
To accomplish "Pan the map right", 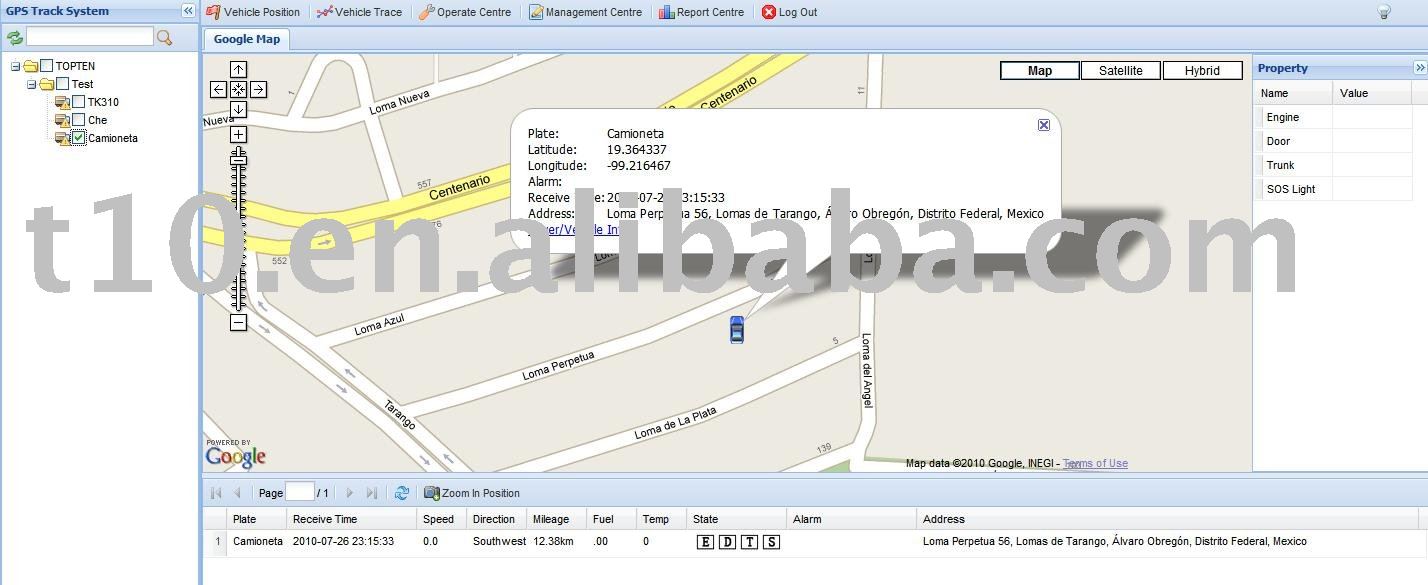I will tap(258, 89).
